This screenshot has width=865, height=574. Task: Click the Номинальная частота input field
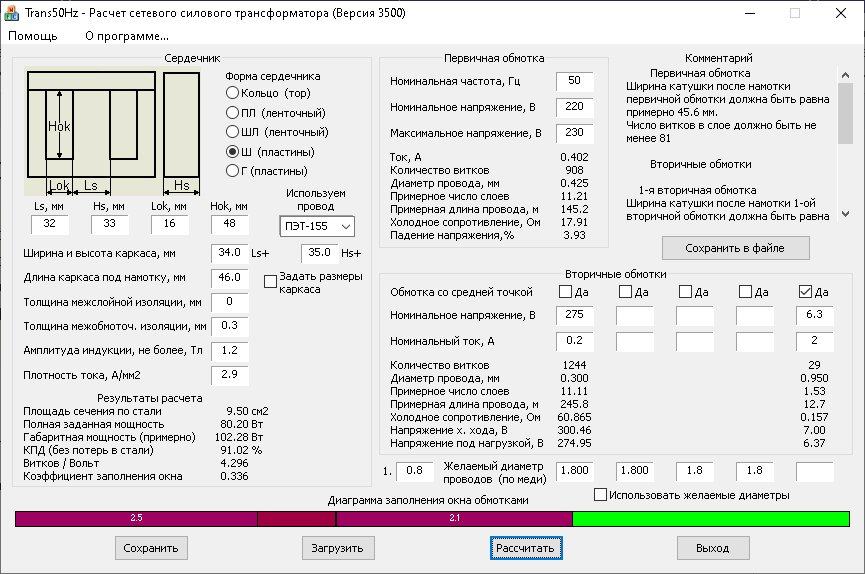coord(574,81)
